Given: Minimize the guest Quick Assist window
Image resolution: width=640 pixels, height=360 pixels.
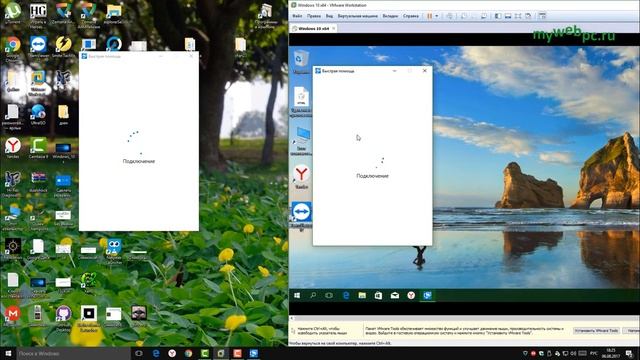Looking at the screenshot, I should coord(394,71).
